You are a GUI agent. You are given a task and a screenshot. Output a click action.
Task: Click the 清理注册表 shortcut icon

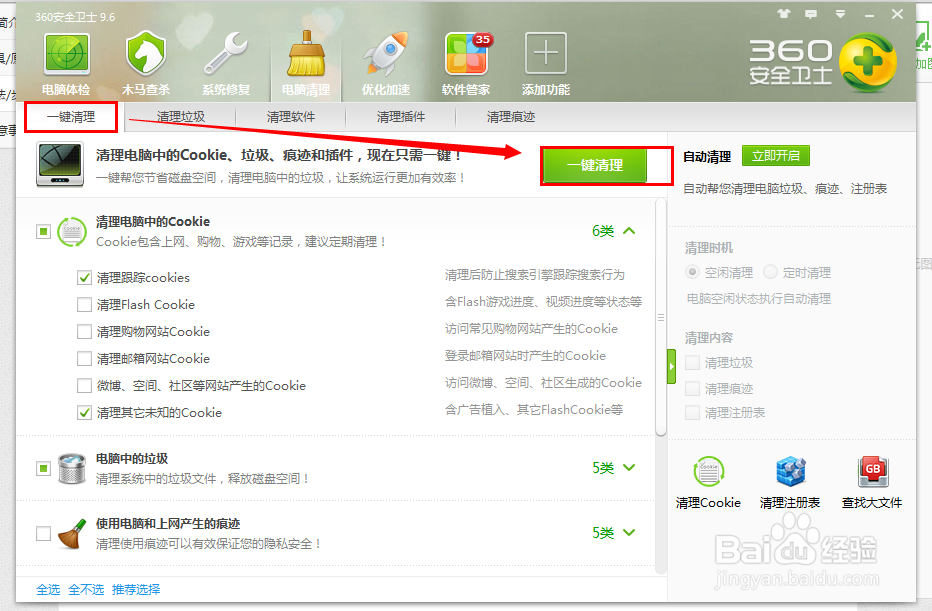pos(791,471)
